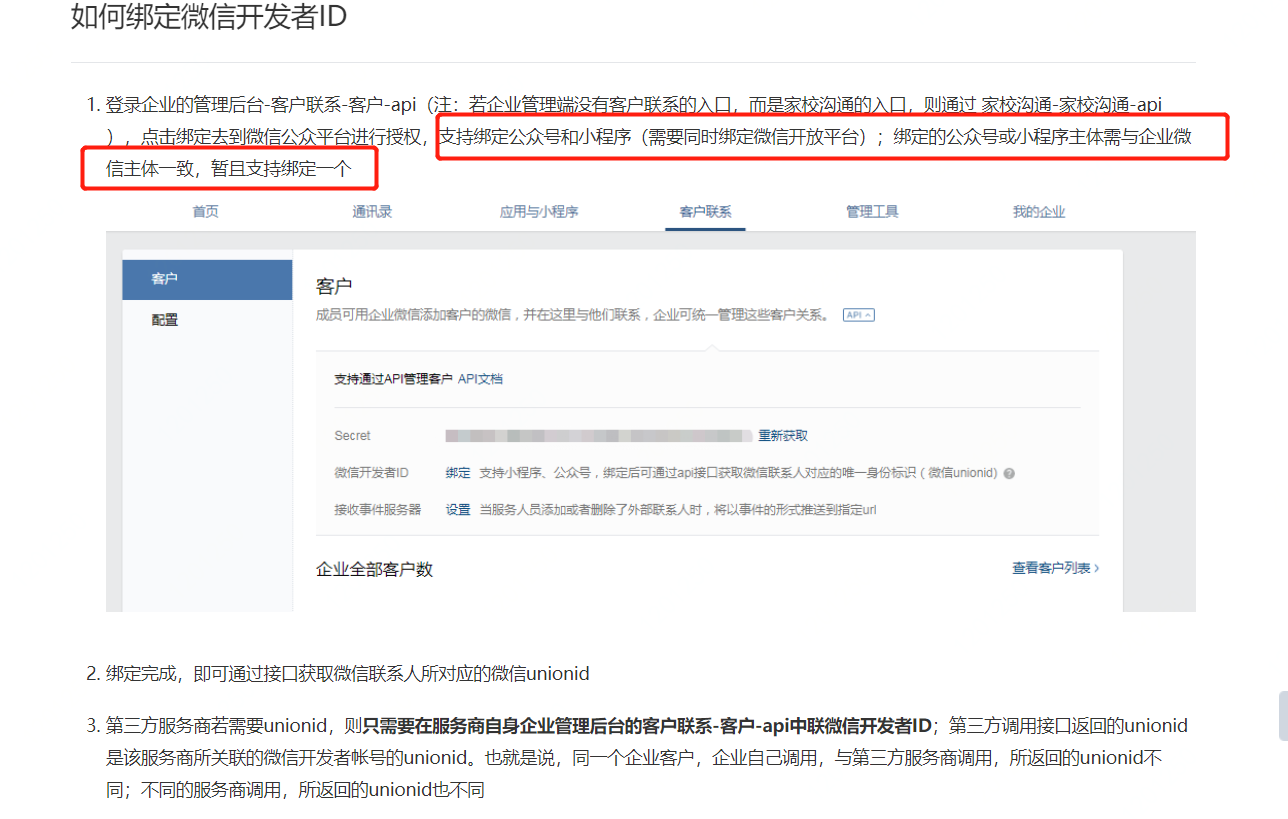This screenshot has width=1288, height=819.
Task: Click the heading 如何绑定微信开发者ID
Action: pyautogui.click(x=209, y=17)
